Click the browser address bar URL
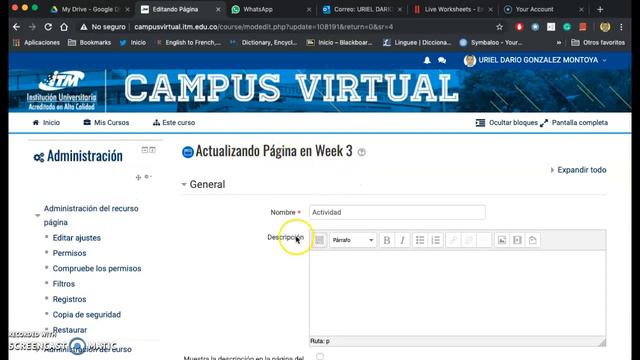 pyautogui.click(x=263, y=27)
